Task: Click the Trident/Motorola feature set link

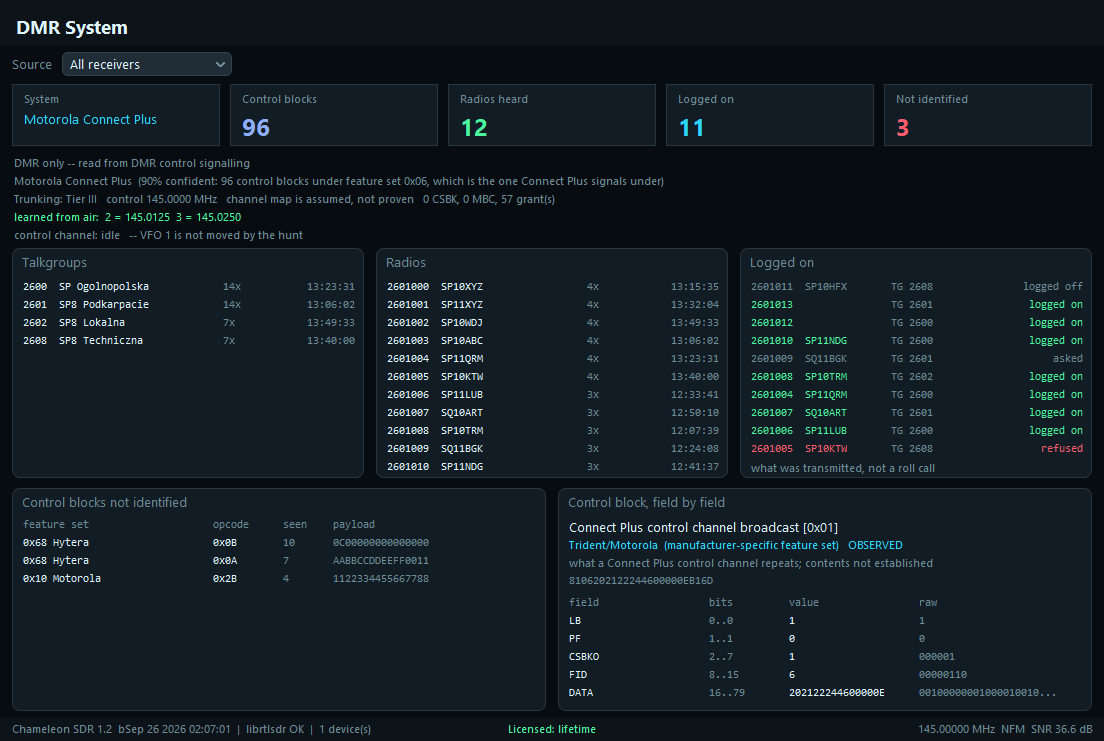Action: [x=703, y=545]
